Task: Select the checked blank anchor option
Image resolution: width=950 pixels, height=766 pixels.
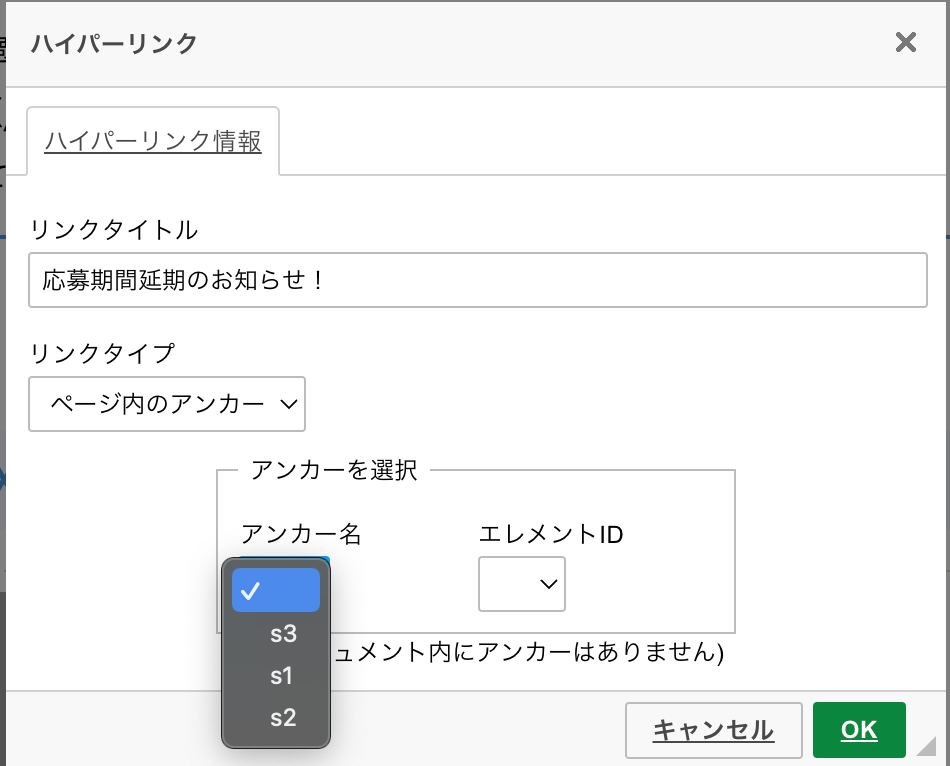Action: coord(276,590)
